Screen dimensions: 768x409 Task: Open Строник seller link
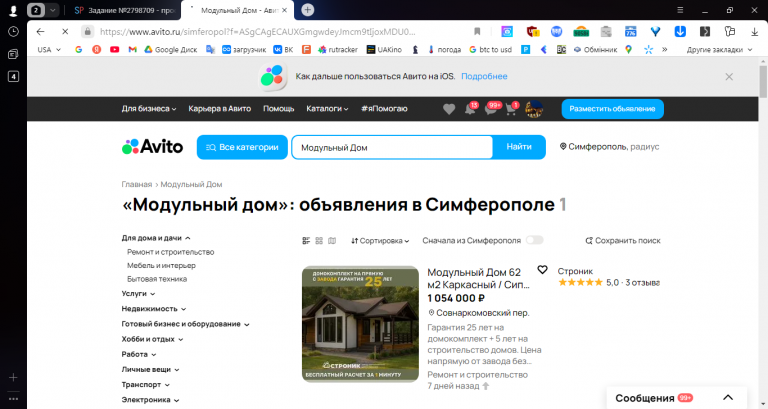575,271
